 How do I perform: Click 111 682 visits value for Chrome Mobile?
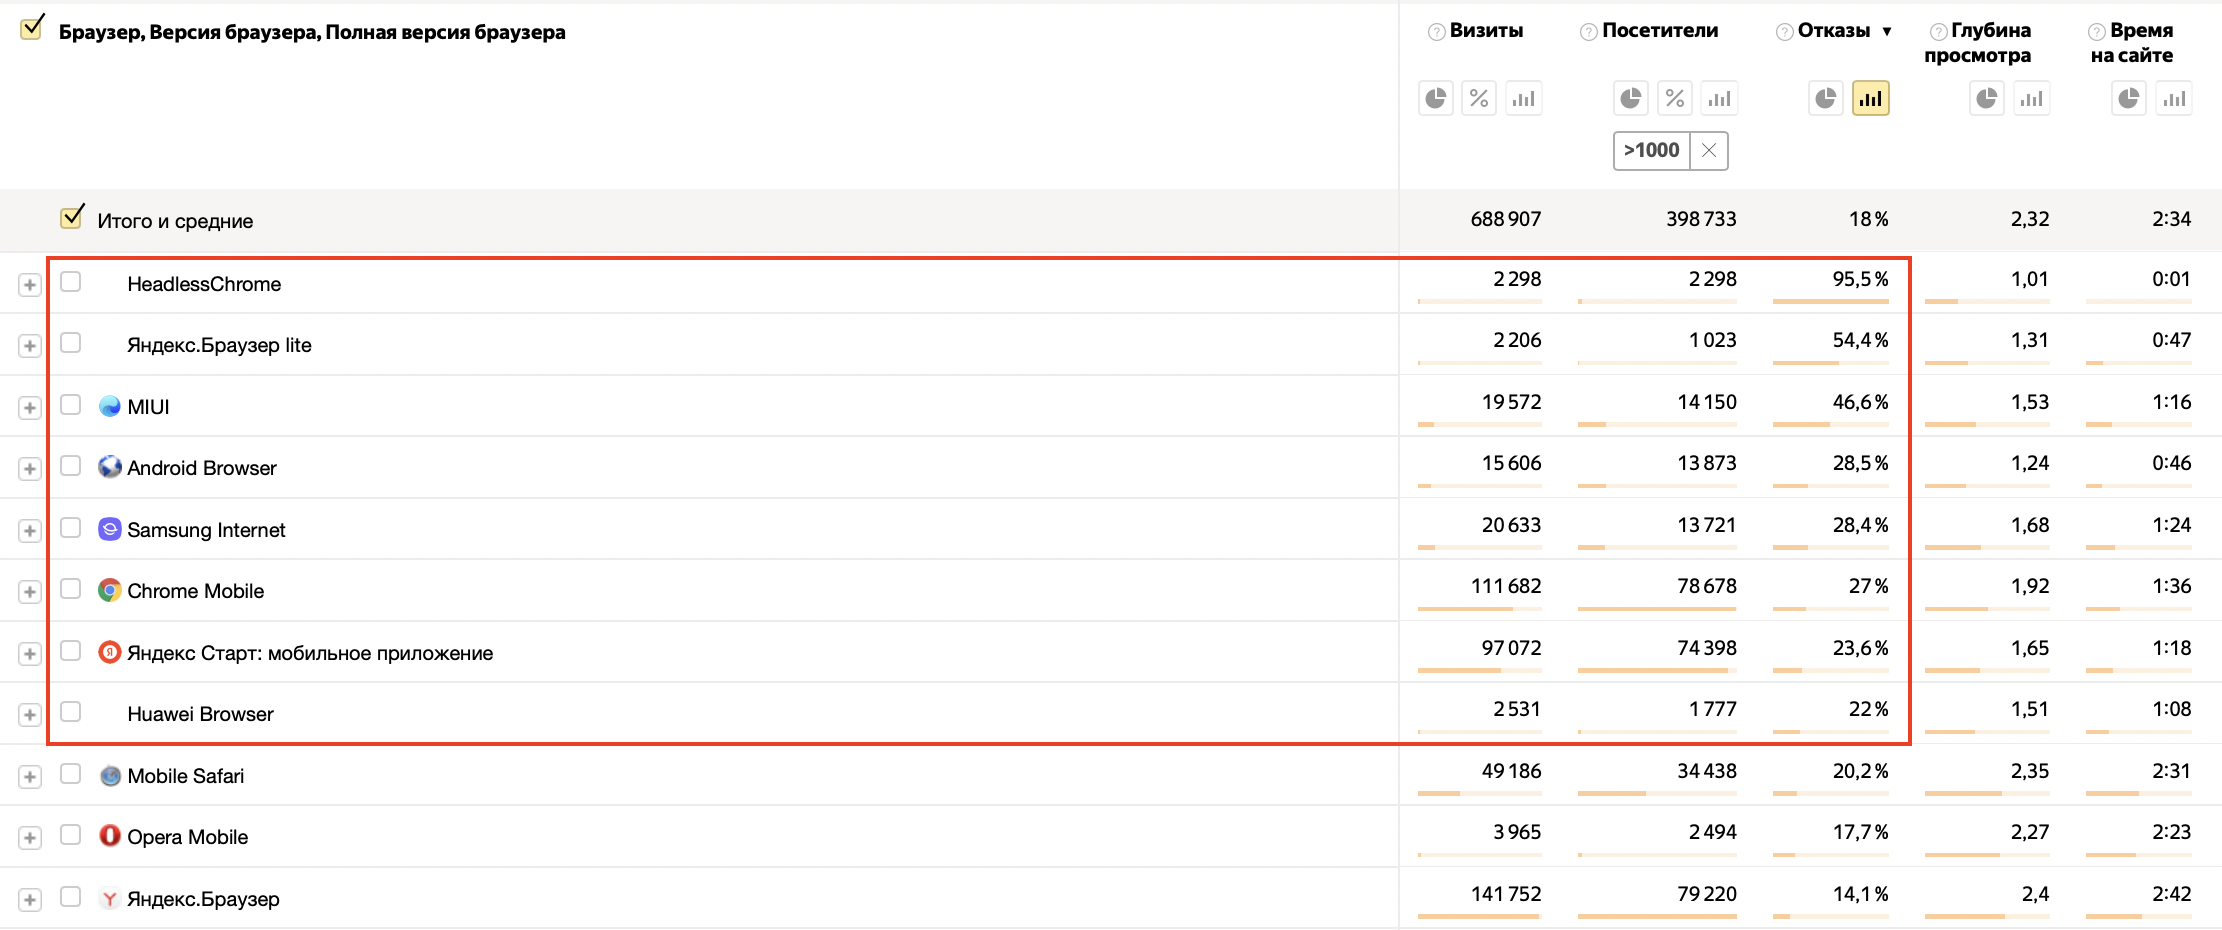[x=1506, y=586]
